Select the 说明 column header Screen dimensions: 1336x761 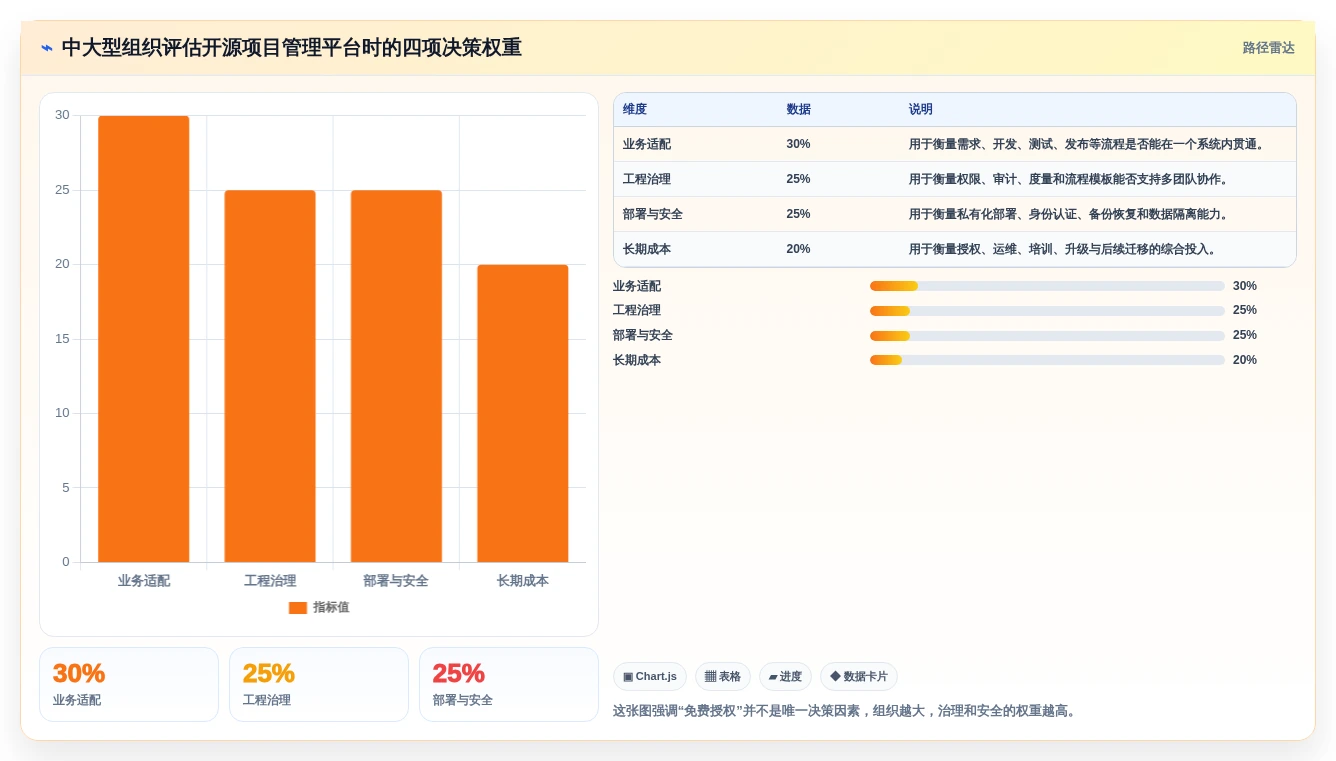(x=921, y=109)
